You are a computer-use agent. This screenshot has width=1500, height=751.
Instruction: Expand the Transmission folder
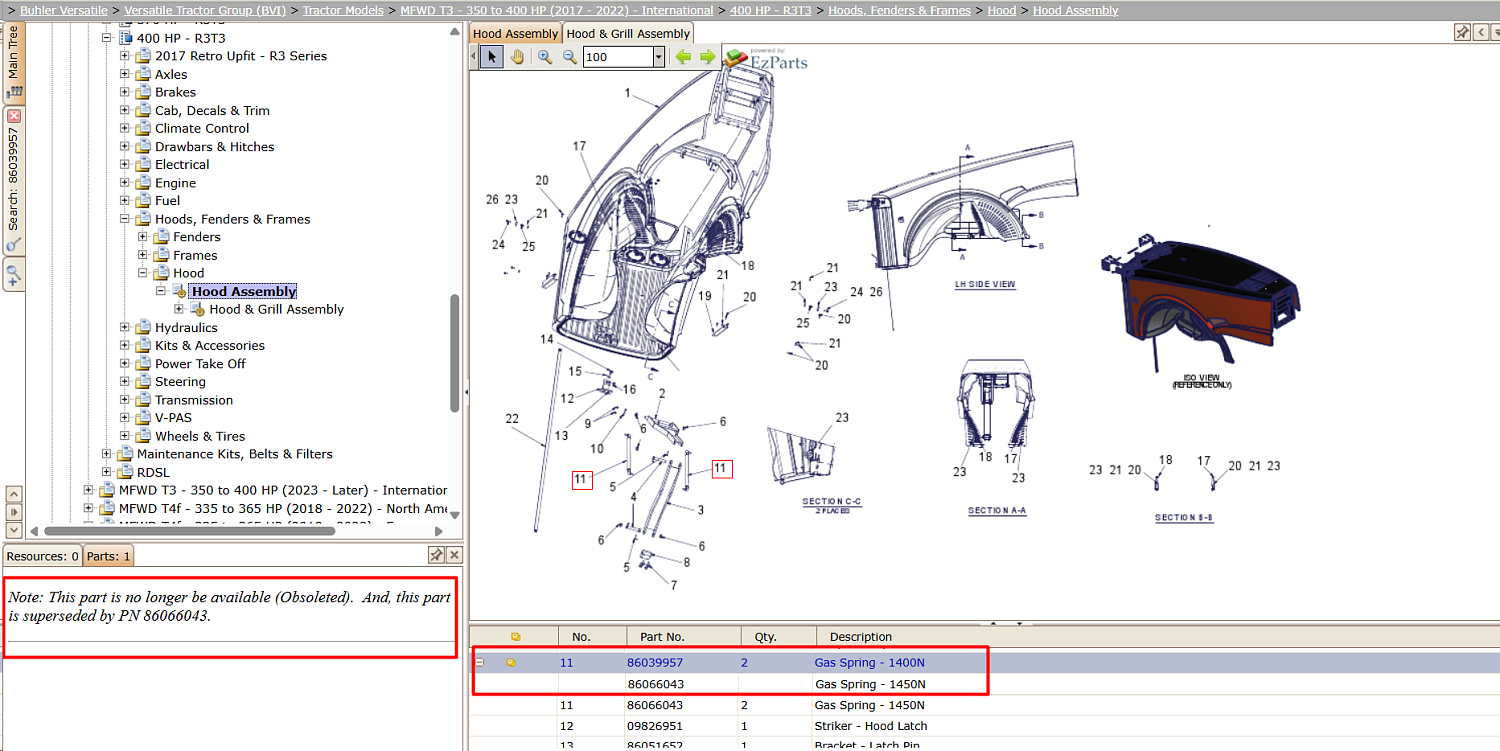[125, 400]
